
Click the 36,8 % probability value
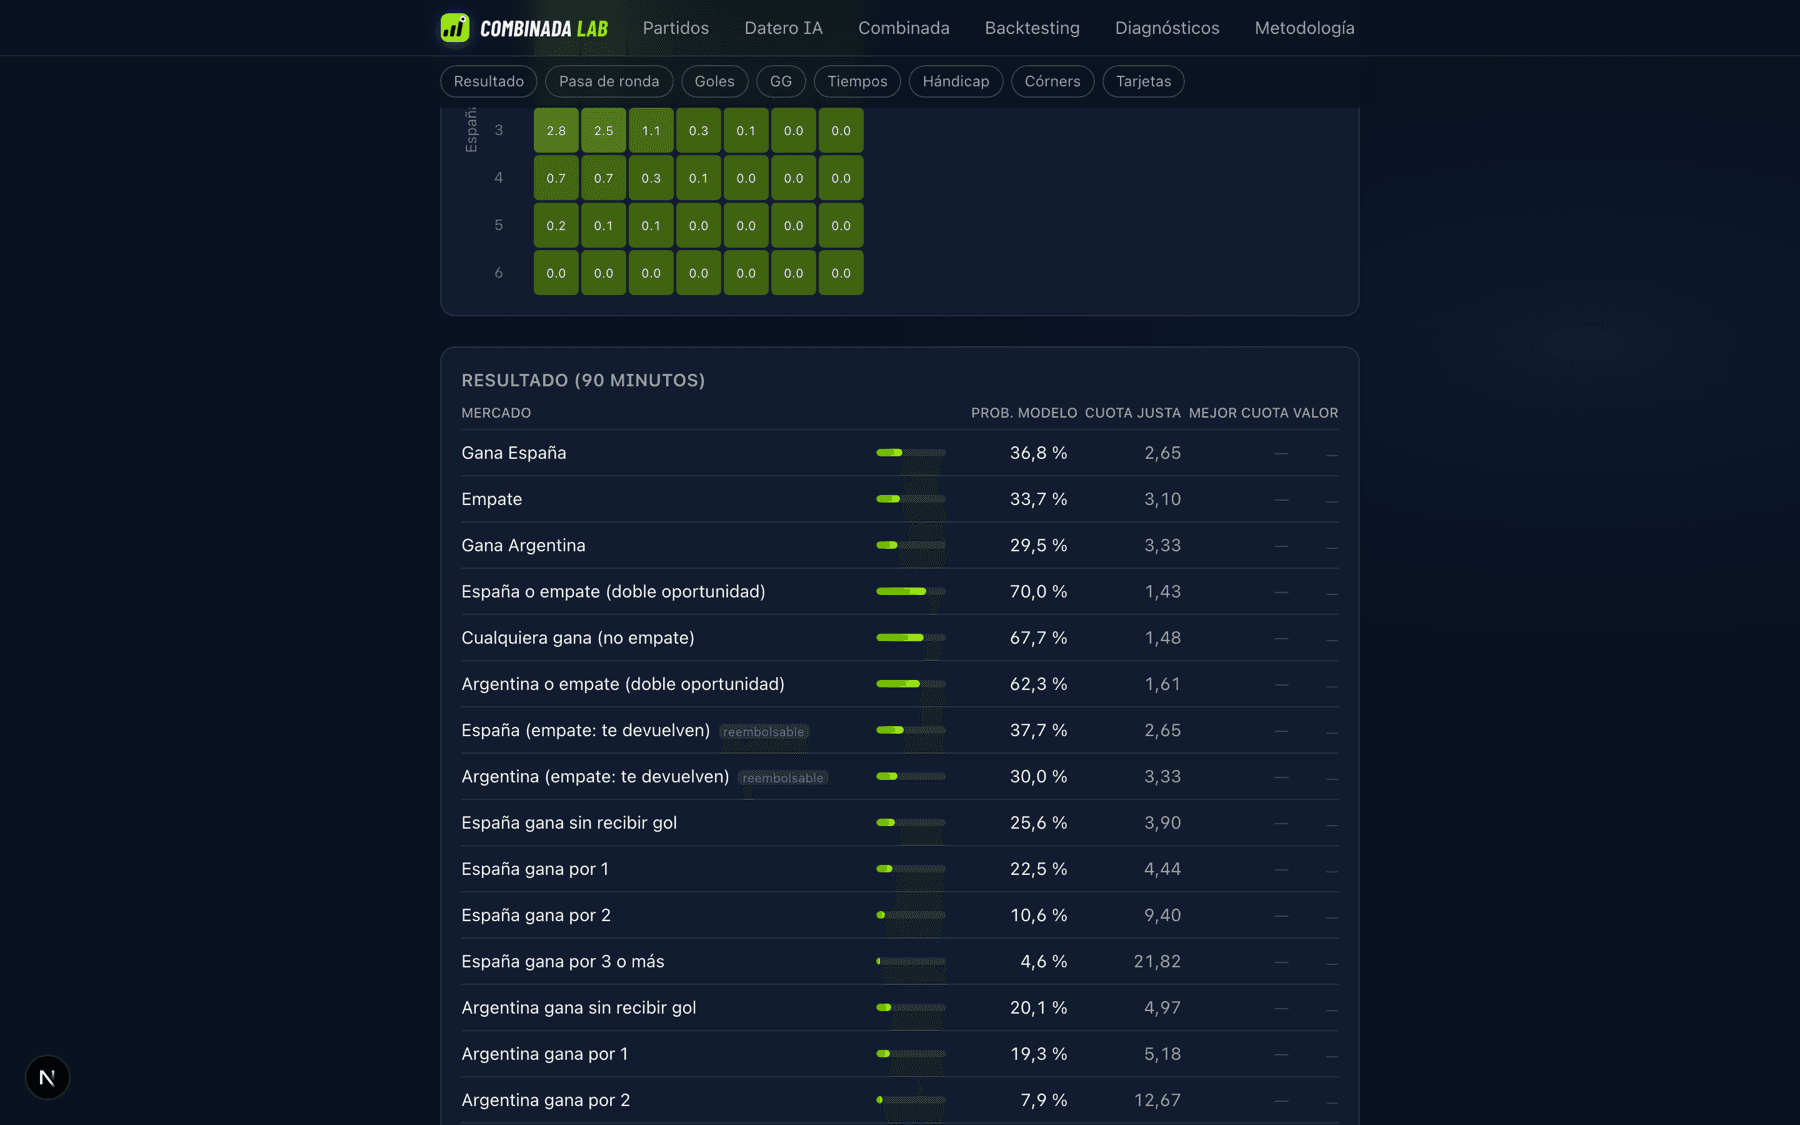point(1038,453)
